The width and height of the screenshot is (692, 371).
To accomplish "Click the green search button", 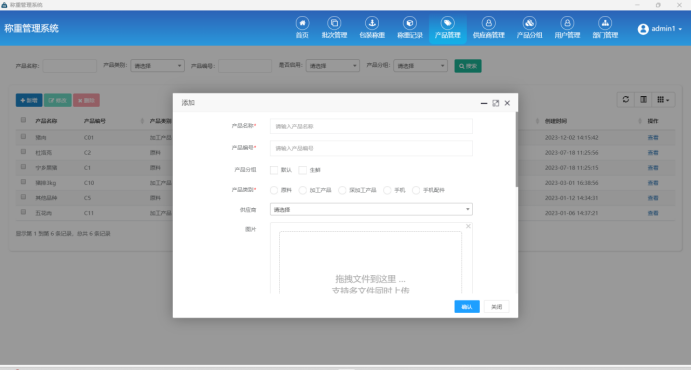I will (x=468, y=66).
